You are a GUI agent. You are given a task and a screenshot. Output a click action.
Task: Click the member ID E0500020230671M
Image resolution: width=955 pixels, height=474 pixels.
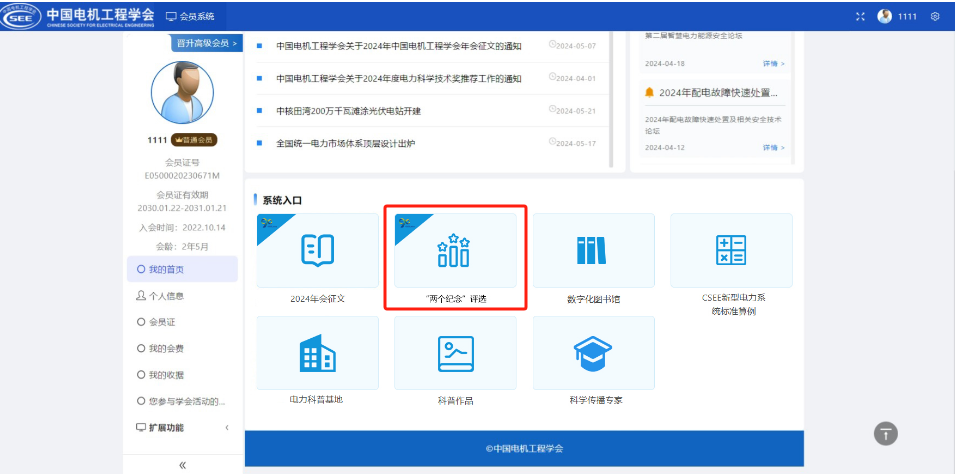tap(182, 175)
